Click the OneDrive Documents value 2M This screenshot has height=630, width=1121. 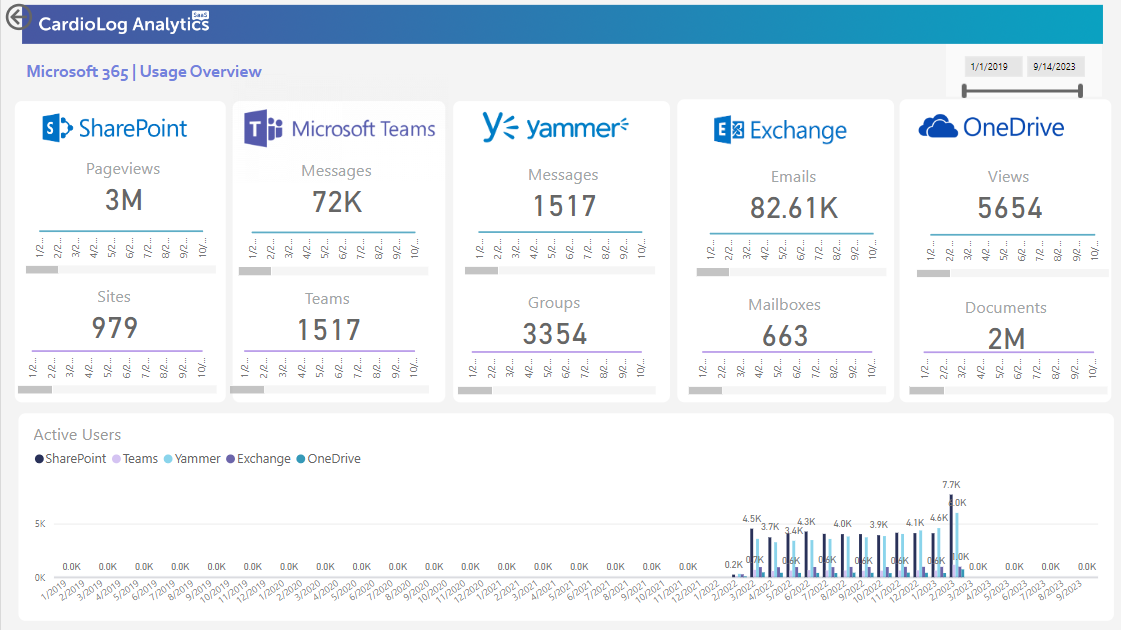(1007, 339)
